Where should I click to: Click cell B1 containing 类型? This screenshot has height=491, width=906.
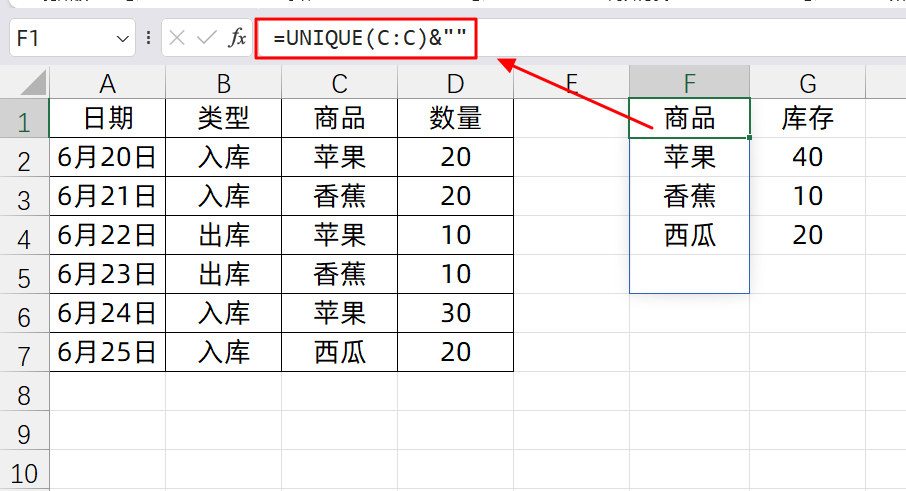224,118
